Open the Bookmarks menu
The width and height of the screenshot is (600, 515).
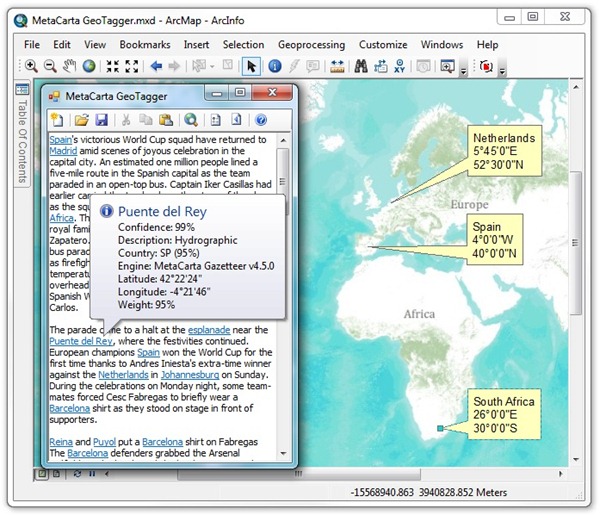[x=144, y=45]
